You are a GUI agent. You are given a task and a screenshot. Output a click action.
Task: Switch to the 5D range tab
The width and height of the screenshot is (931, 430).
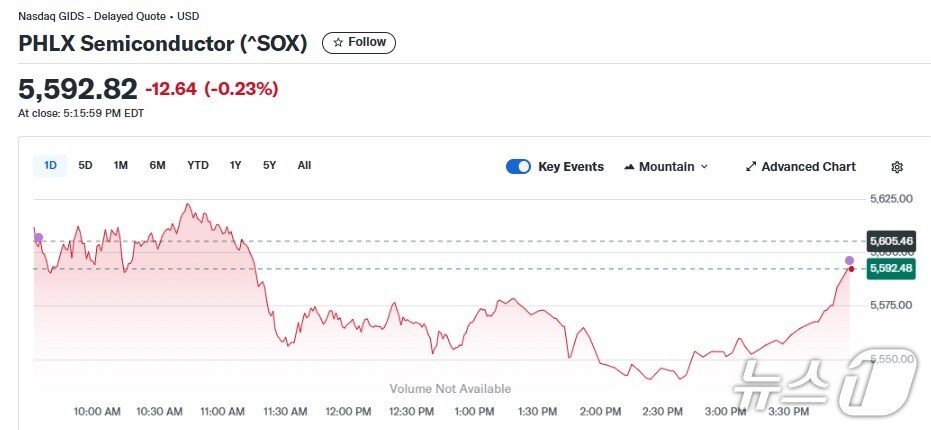point(86,165)
